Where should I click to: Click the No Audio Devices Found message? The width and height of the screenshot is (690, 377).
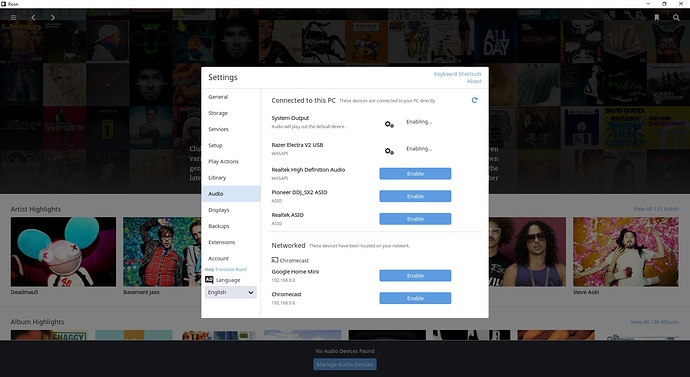345,351
